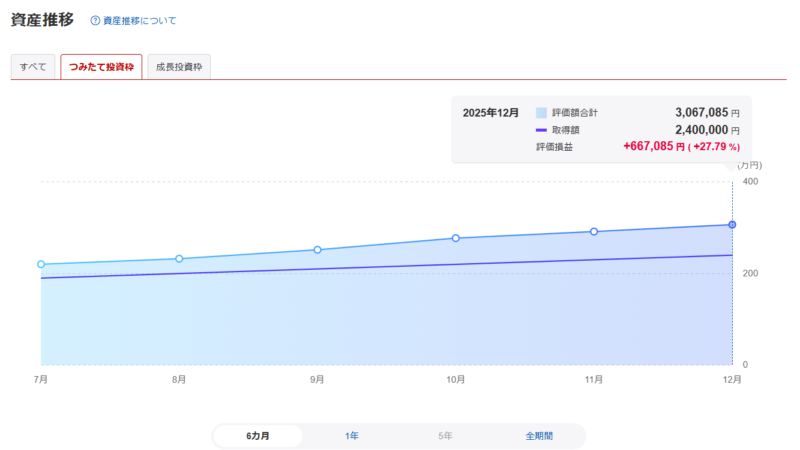Click the highlighted 12月 data point

pyautogui.click(x=732, y=225)
